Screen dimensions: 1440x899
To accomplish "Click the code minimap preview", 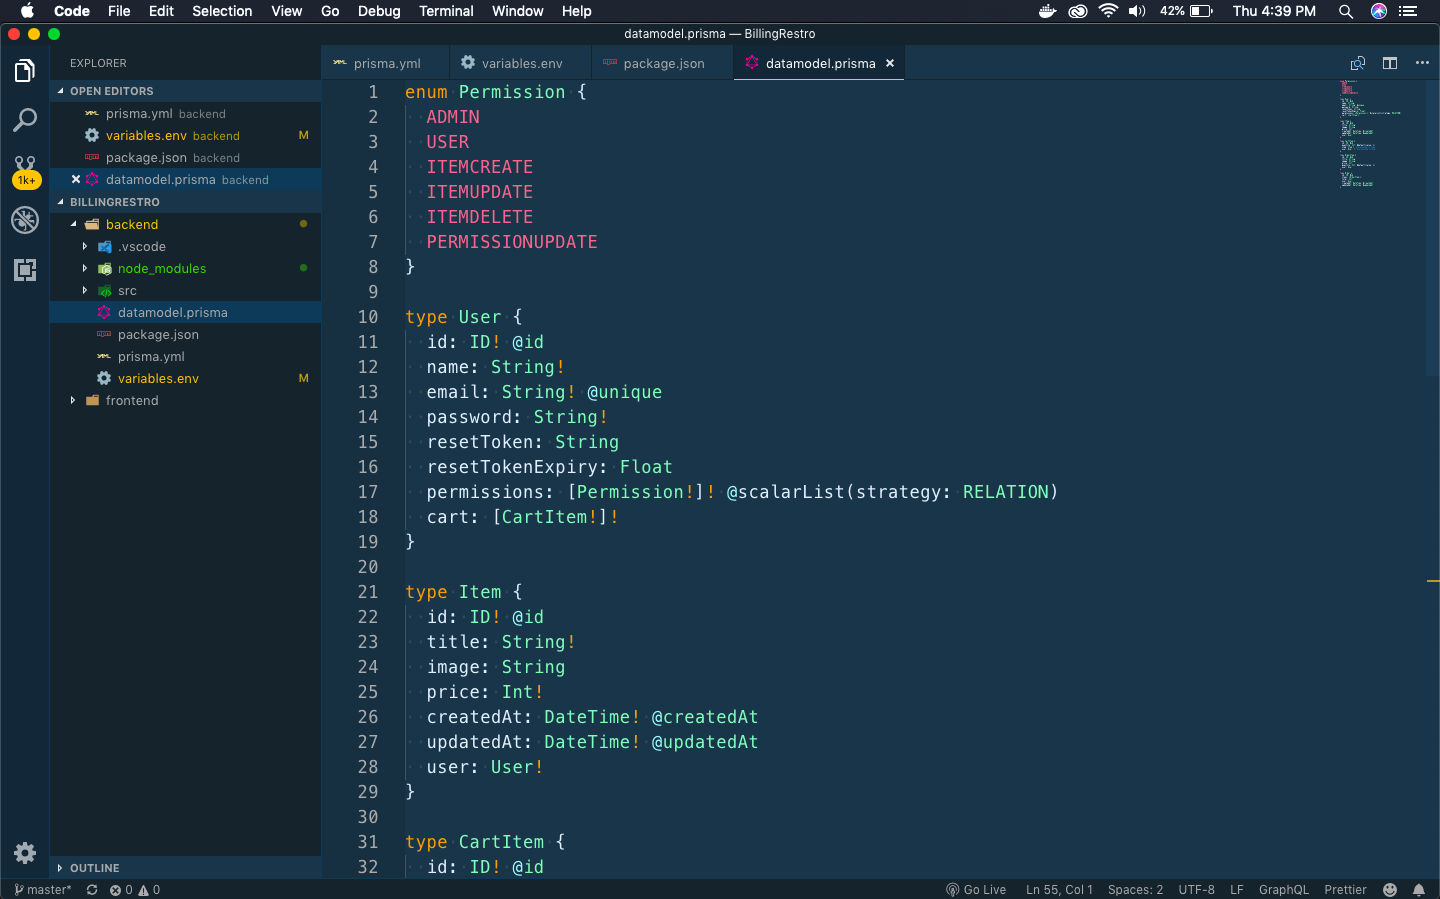I will (1371, 134).
